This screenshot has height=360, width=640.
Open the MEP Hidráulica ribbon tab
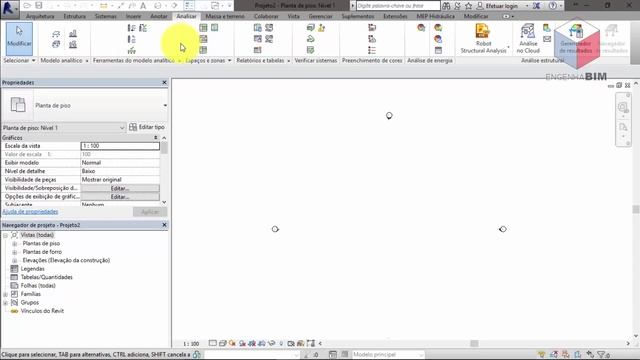click(436, 16)
